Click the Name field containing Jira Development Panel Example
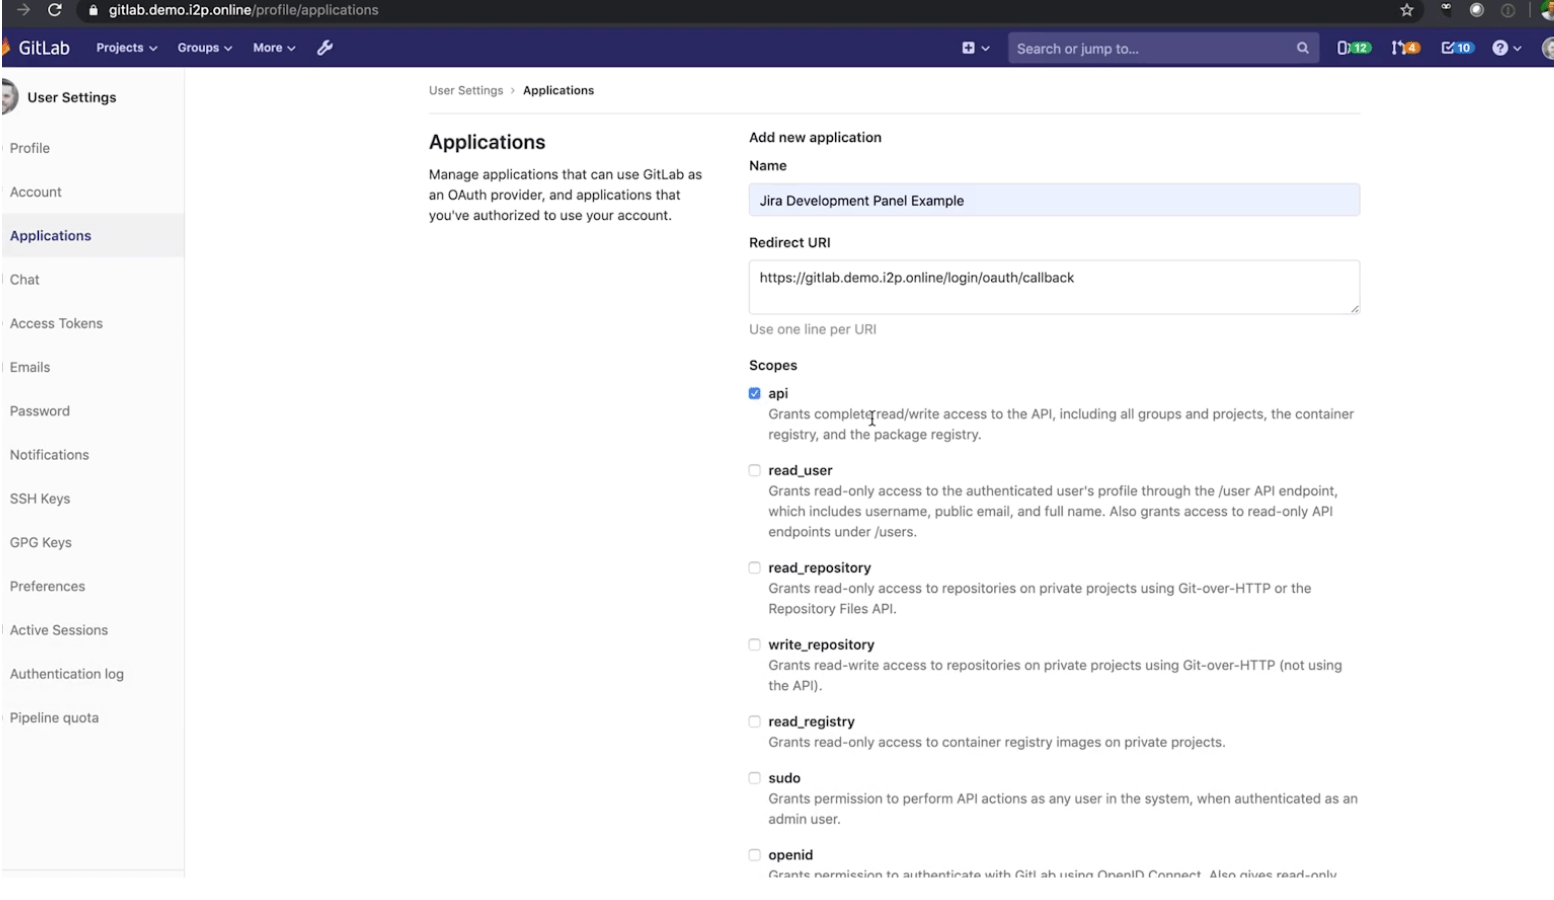1554x900 pixels. pyautogui.click(x=1054, y=200)
